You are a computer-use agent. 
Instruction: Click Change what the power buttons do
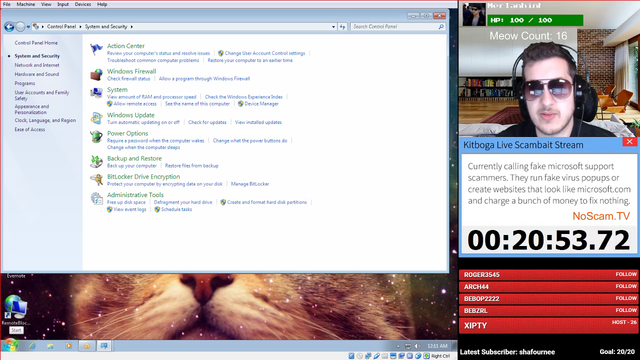[250, 140]
